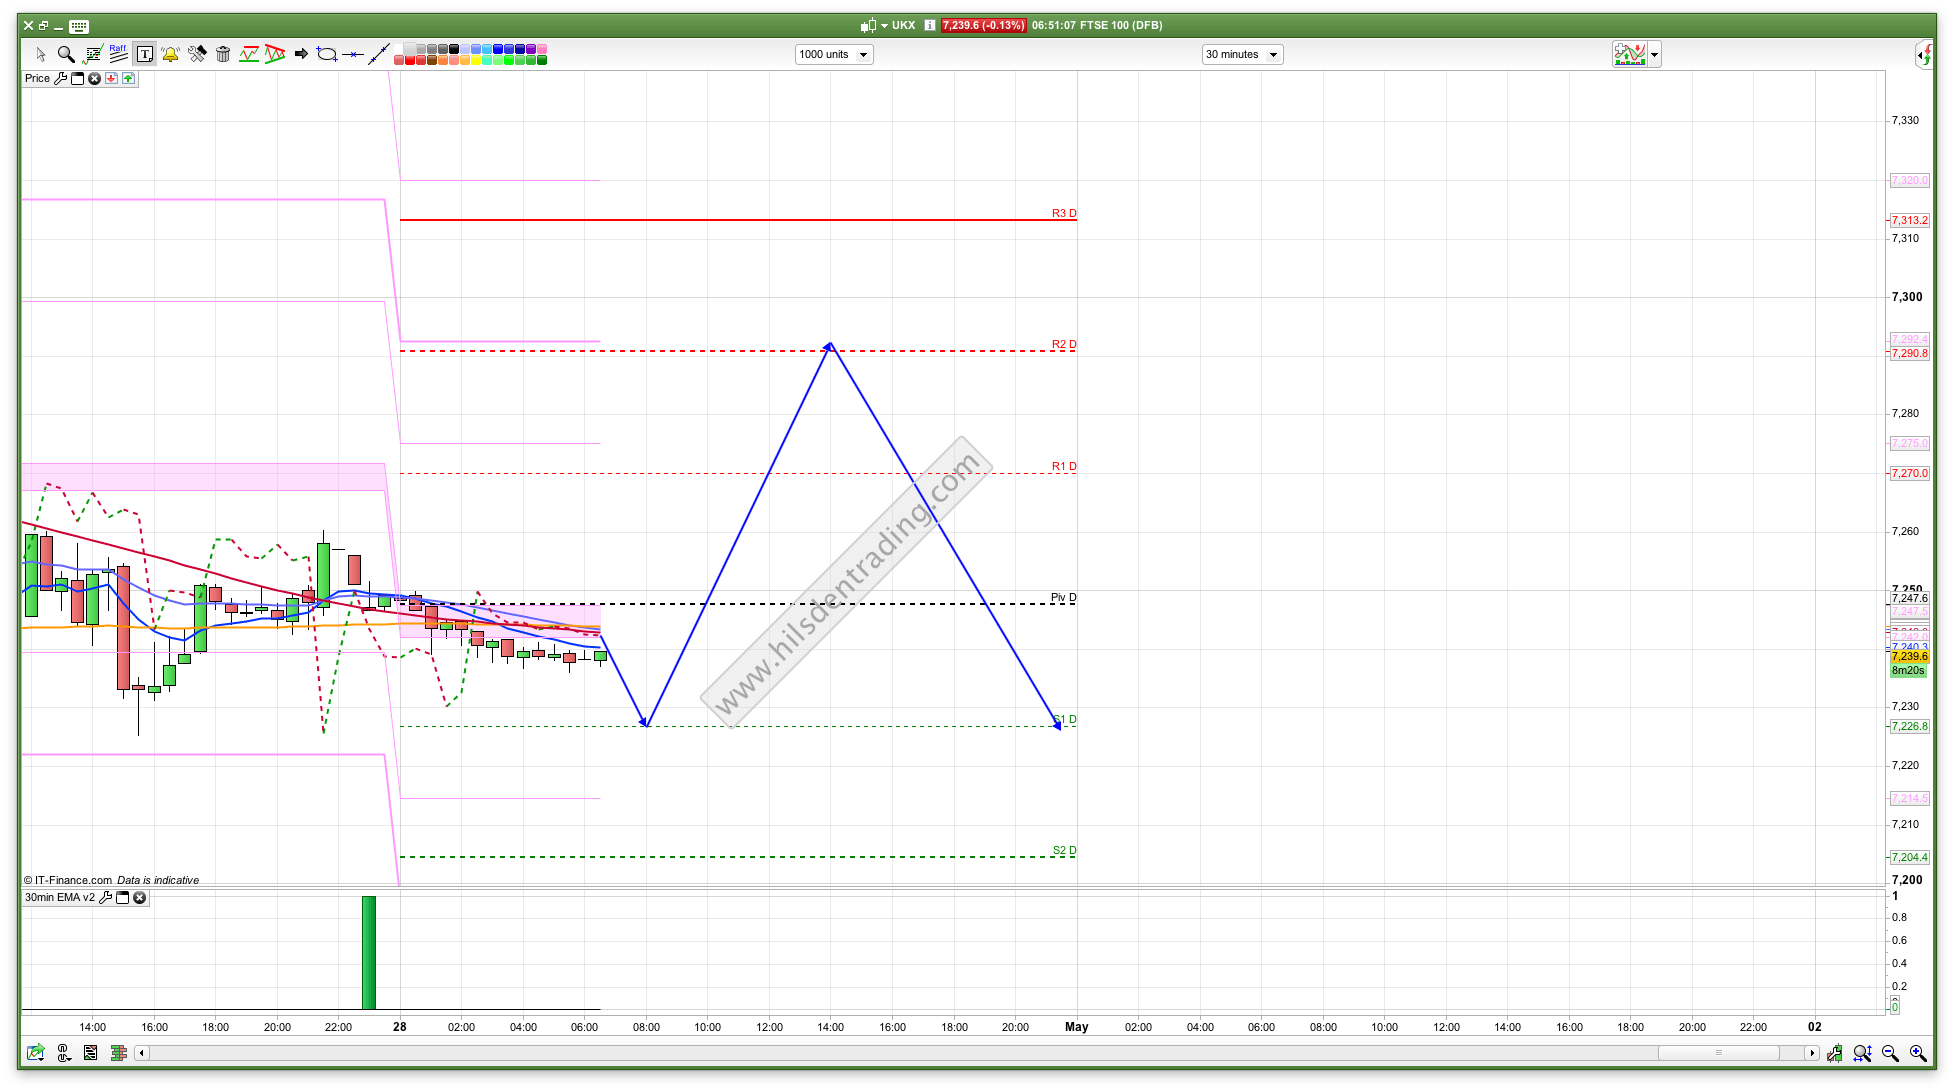Move Price panel down with red arrow
The image size is (1954, 1091).
pyautogui.click(x=111, y=78)
